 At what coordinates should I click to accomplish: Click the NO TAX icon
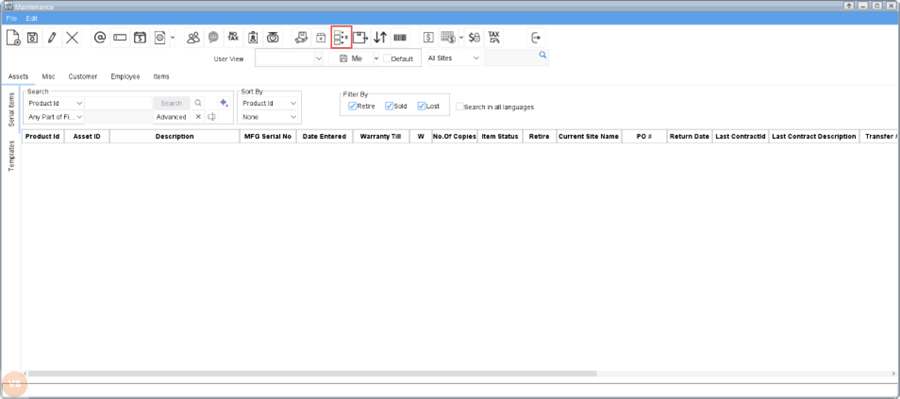232,37
